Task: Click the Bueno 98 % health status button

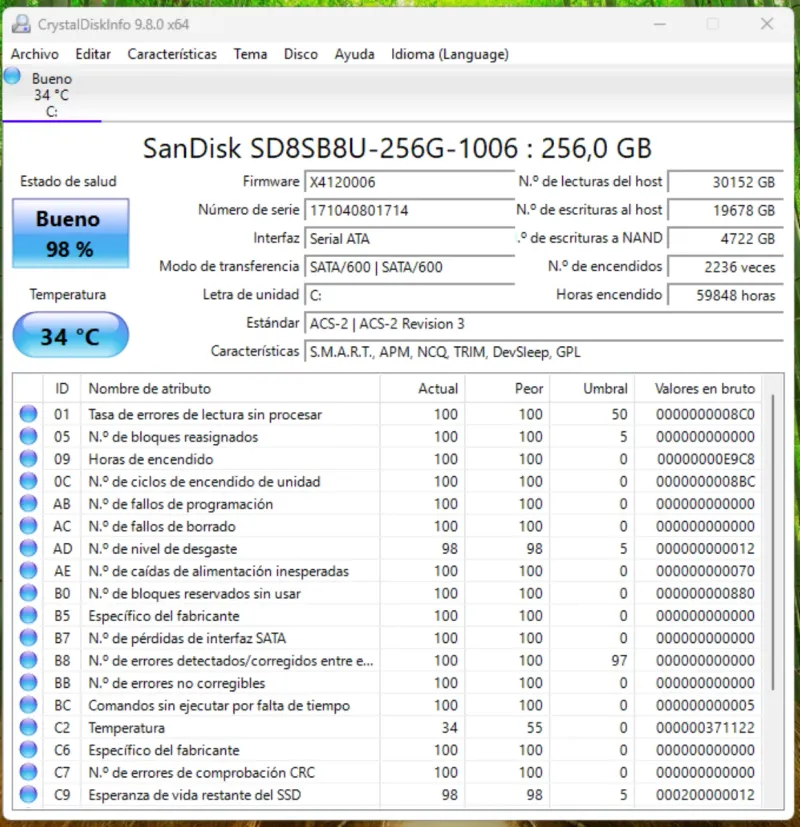Action: click(x=71, y=233)
